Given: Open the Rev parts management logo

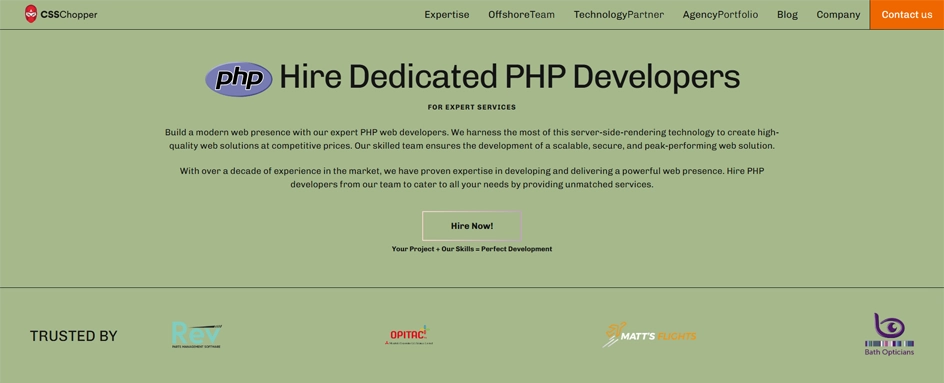Looking at the screenshot, I should [197, 335].
